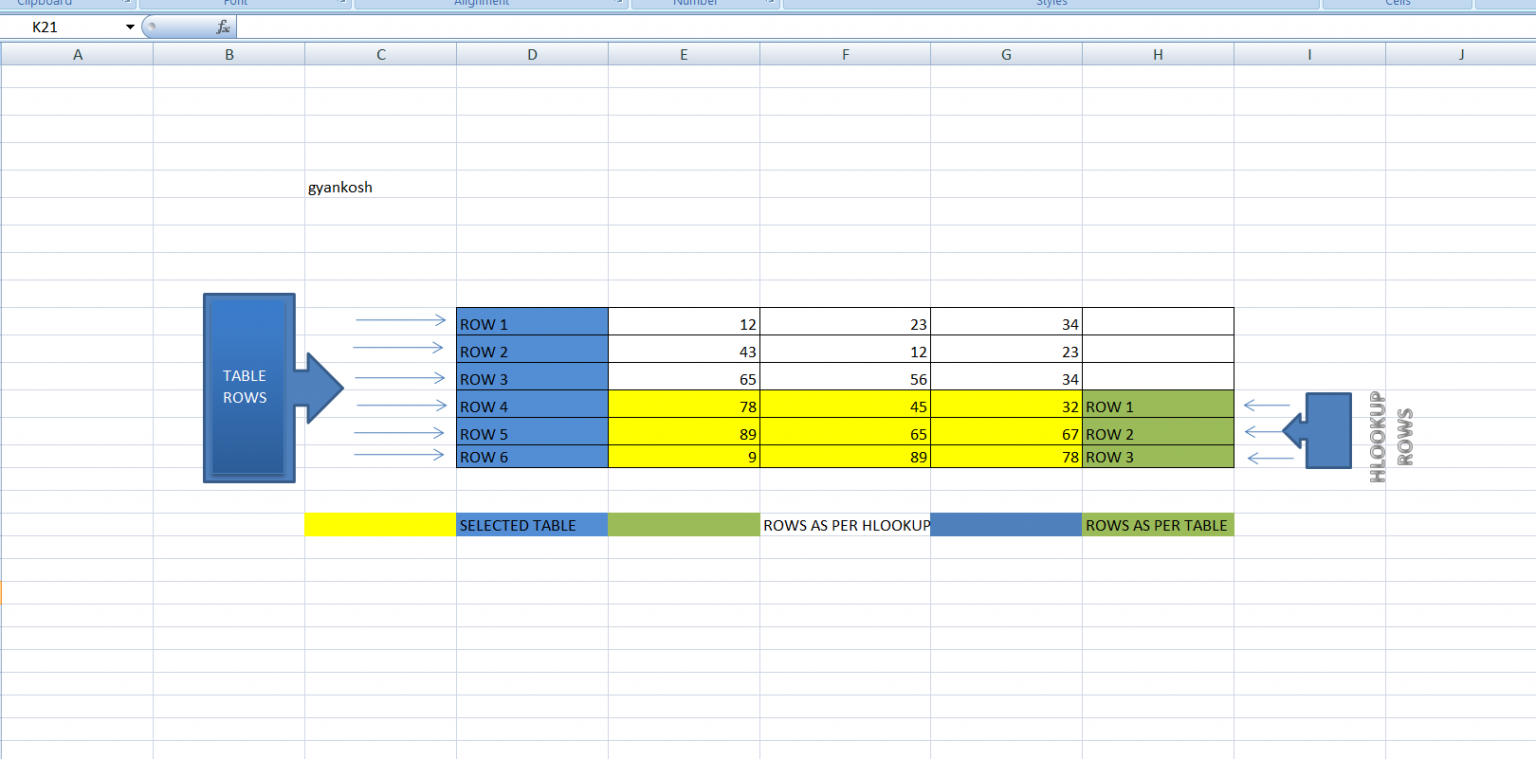The height and width of the screenshot is (759, 1536).
Task: Click the Insert Function fx icon
Action: click(x=222, y=26)
